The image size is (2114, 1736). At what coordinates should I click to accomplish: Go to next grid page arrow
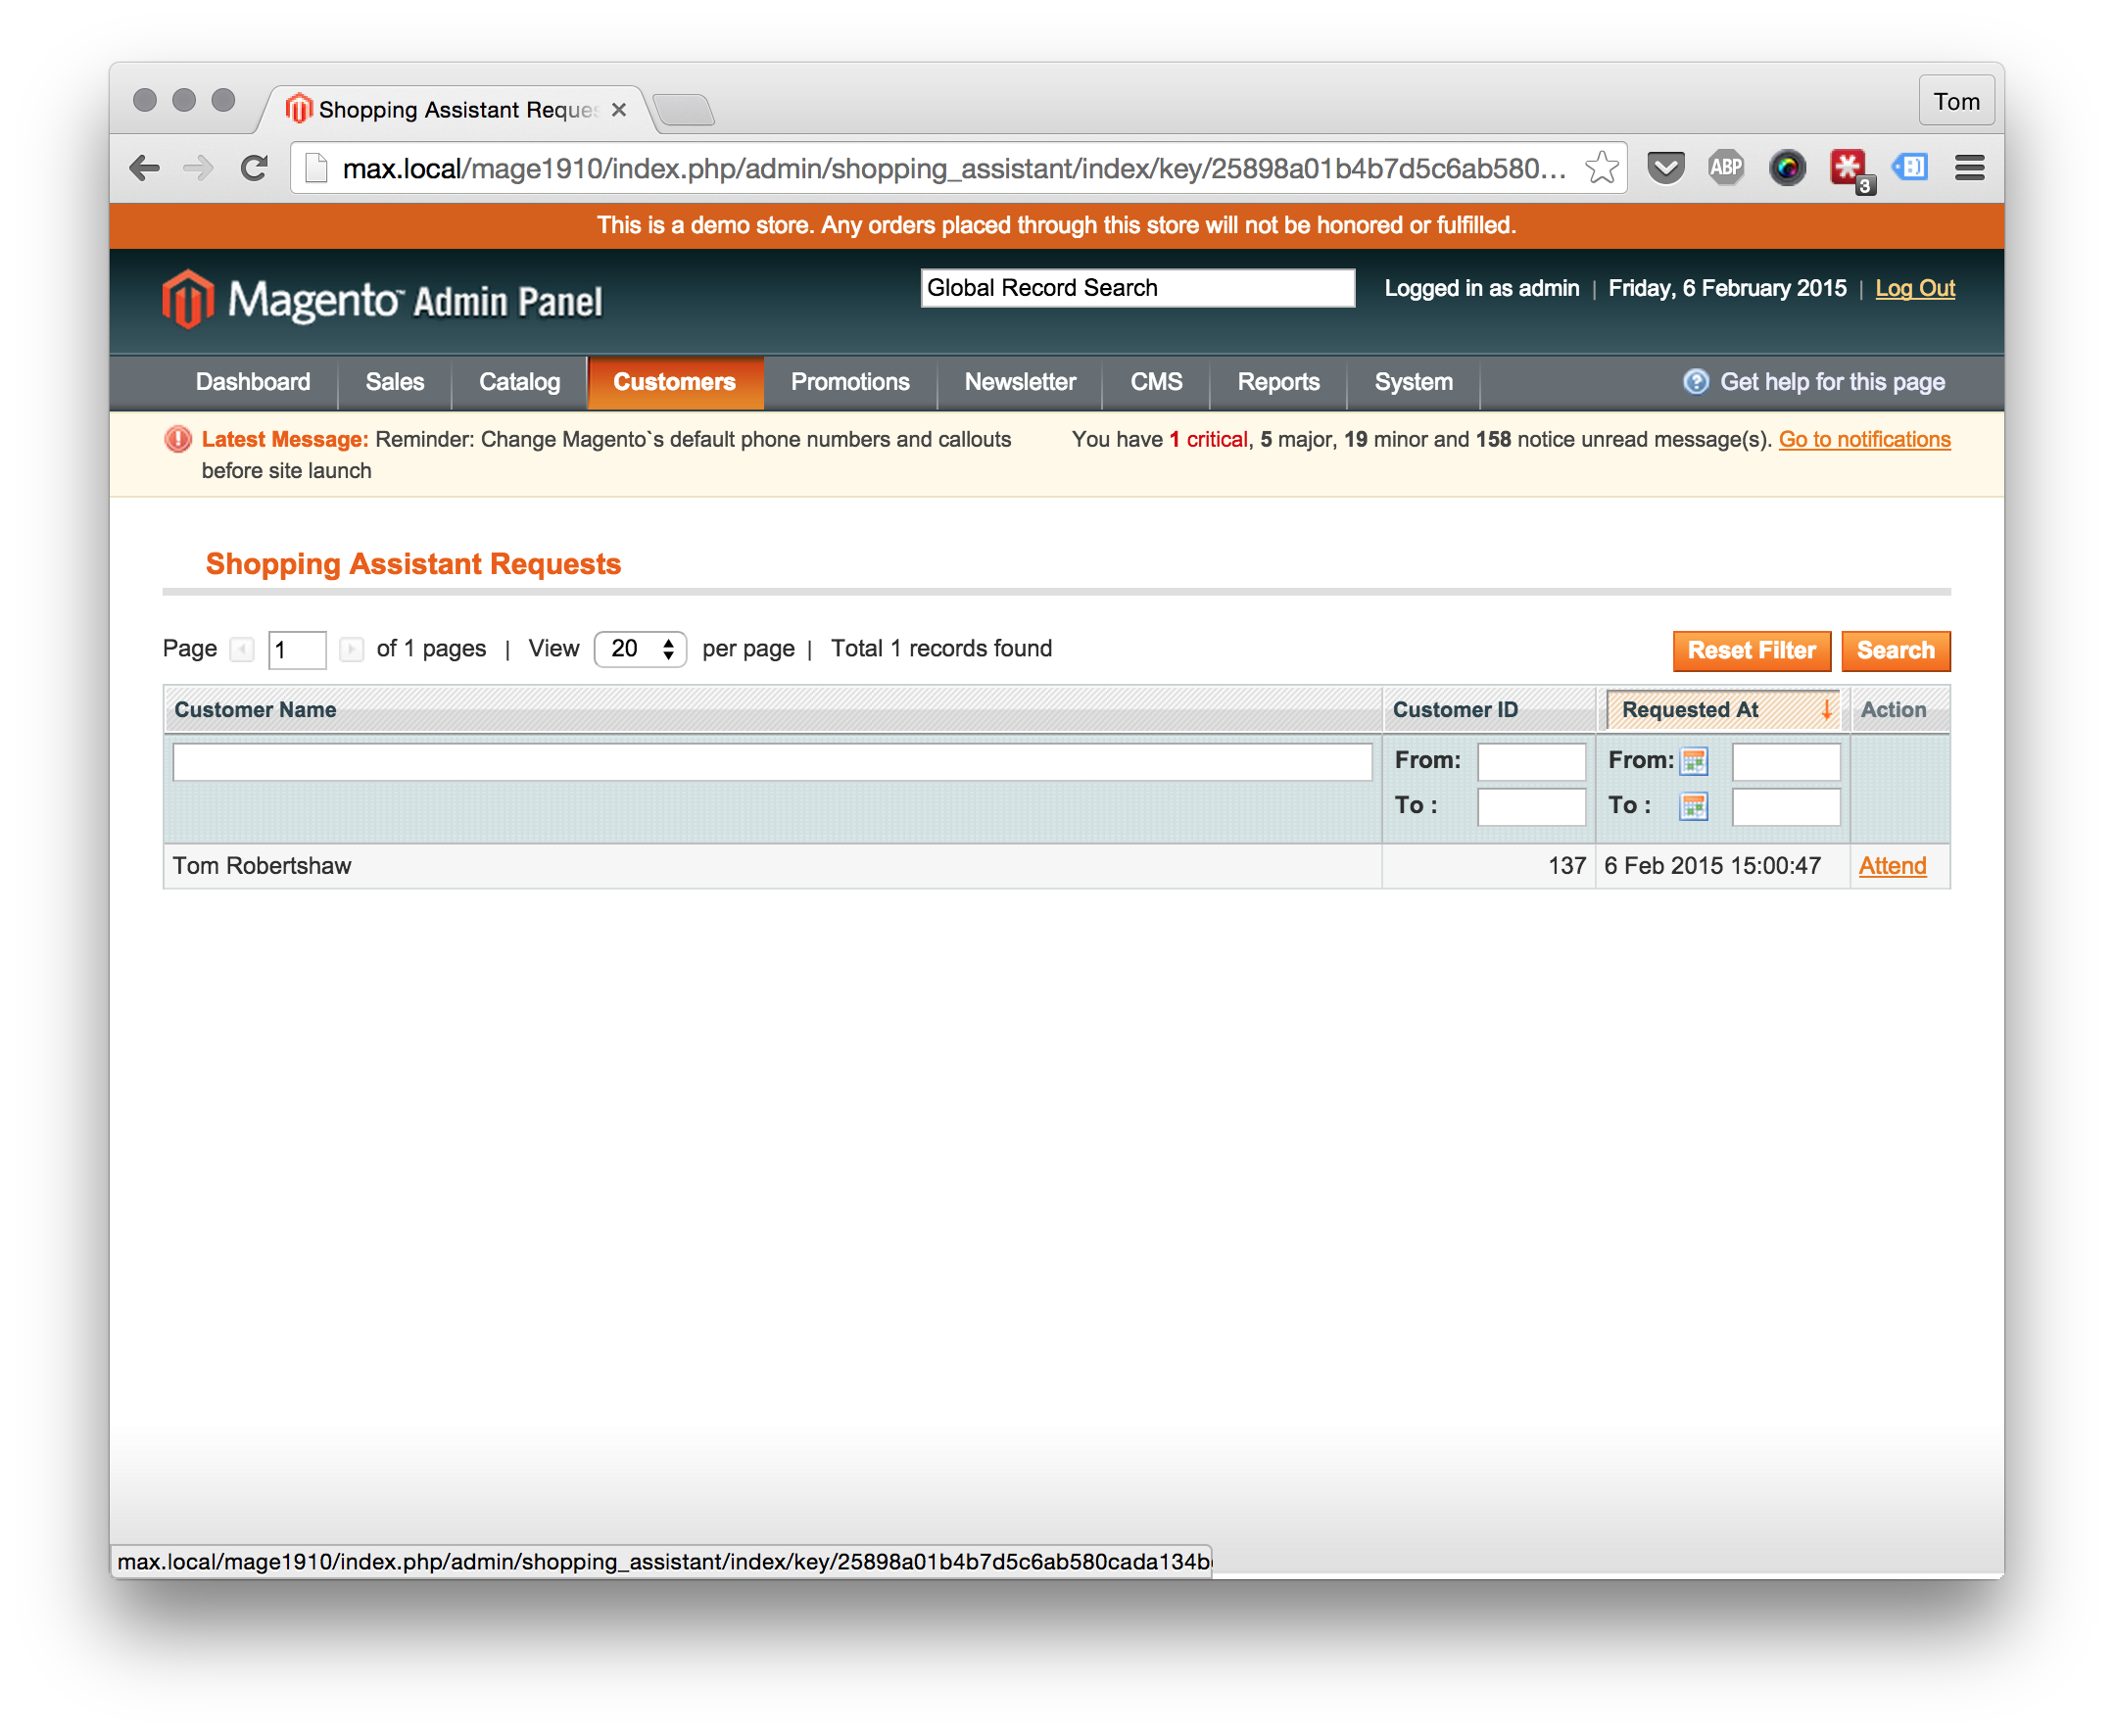tap(351, 650)
